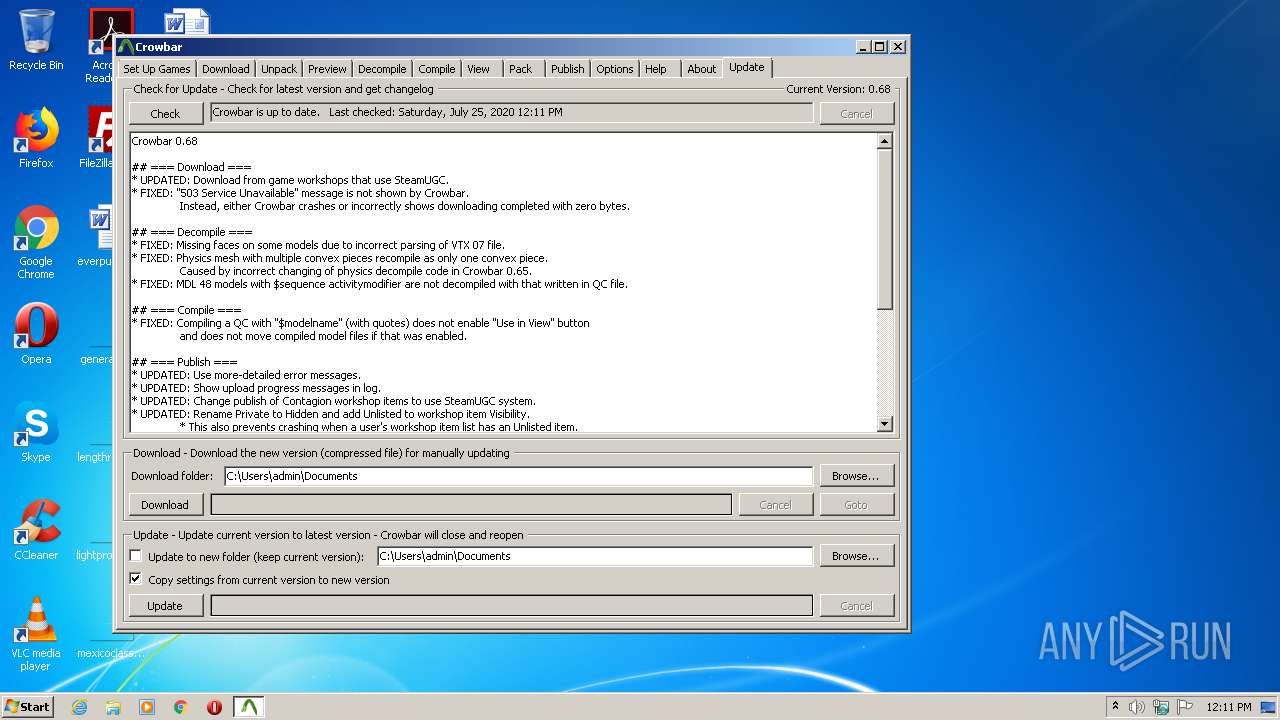Click the taskbar clock
This screenshot has height=720, width=1280.
1228,707
